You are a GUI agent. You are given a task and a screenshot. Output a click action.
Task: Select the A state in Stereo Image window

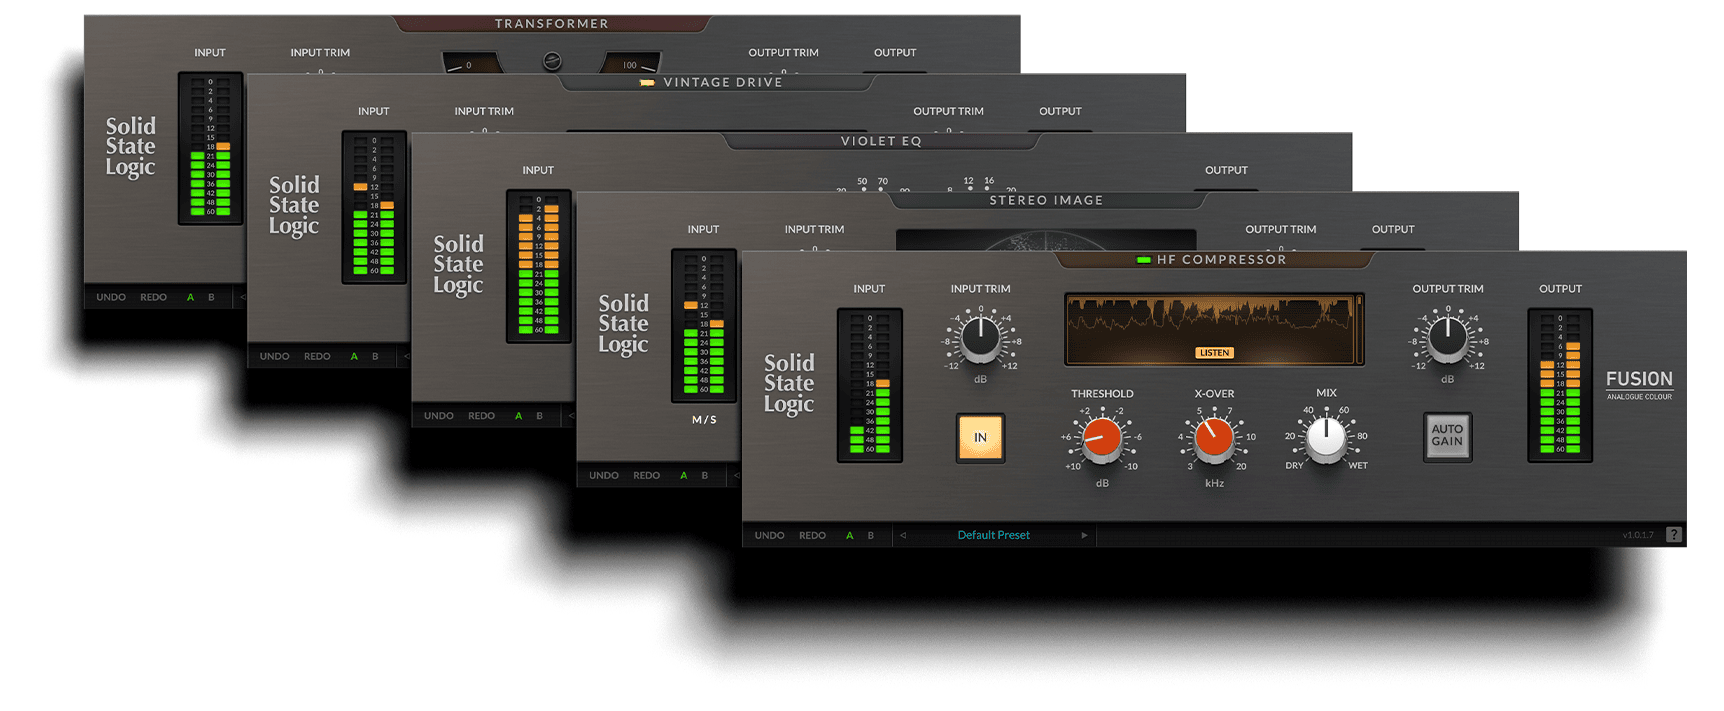point(684,475)
